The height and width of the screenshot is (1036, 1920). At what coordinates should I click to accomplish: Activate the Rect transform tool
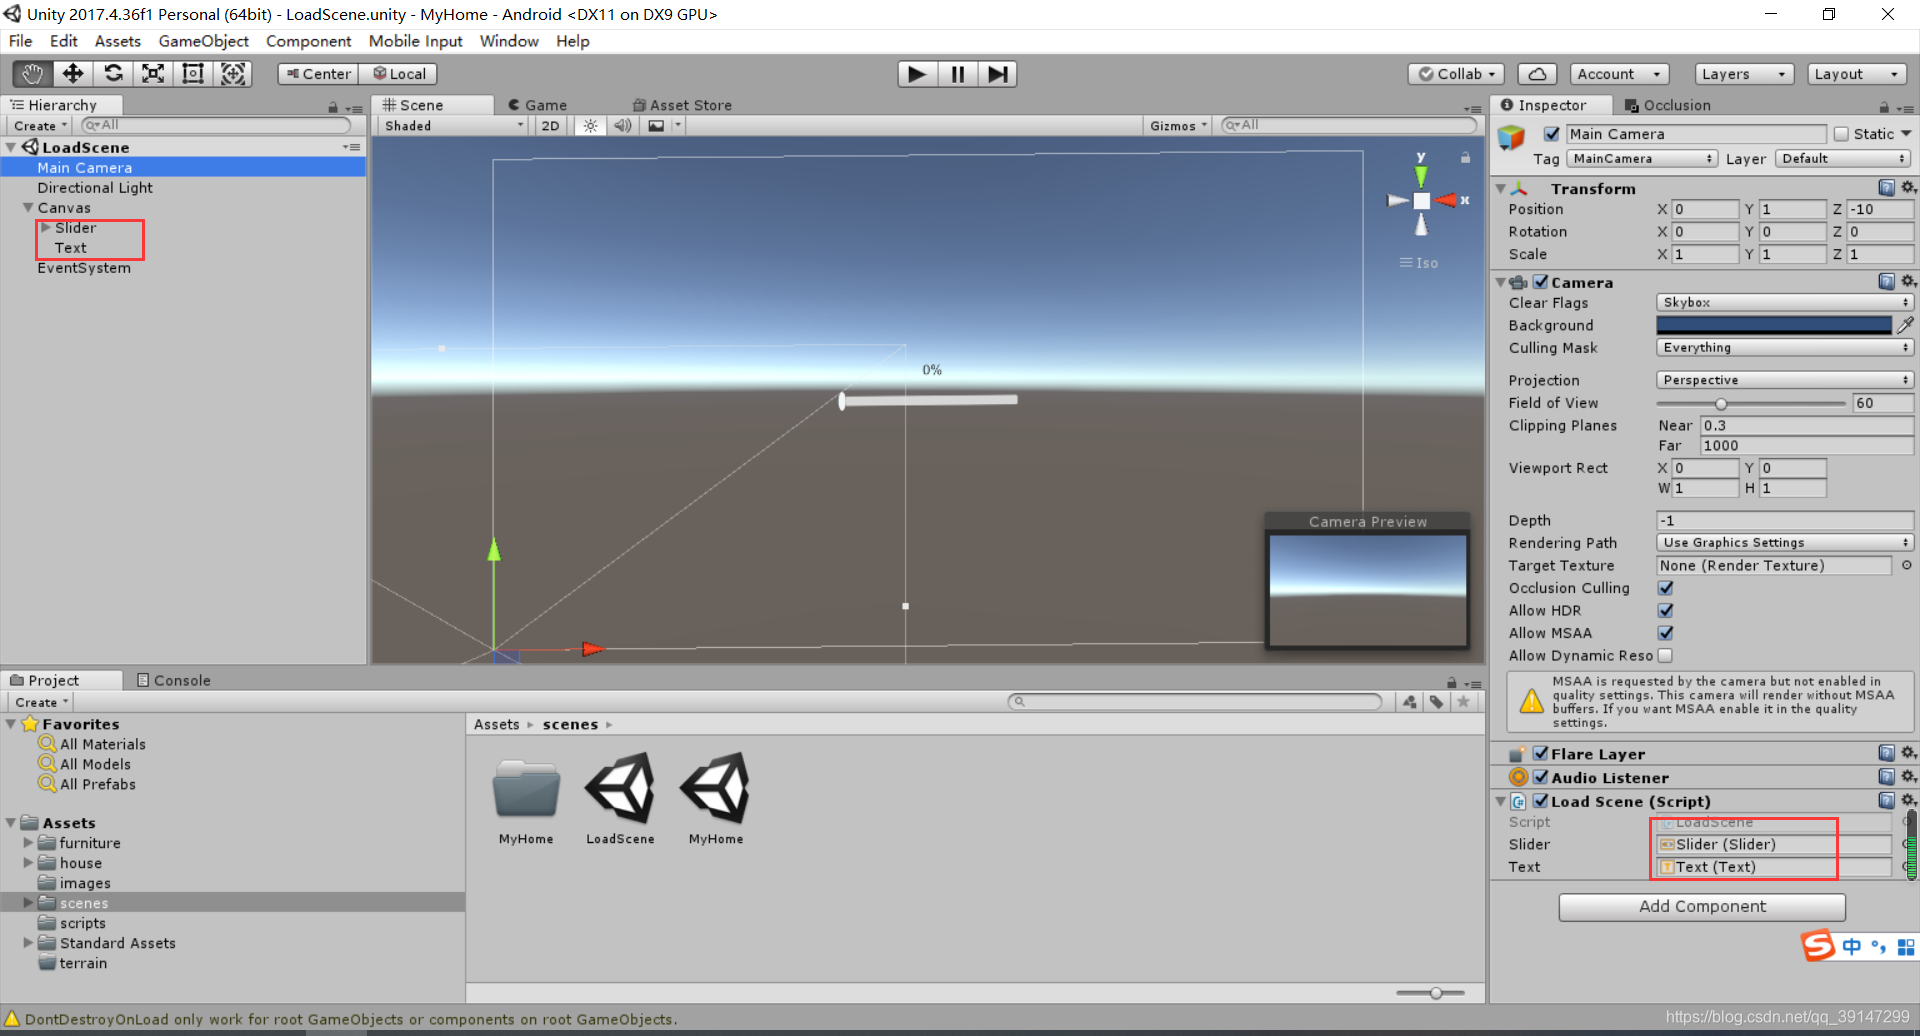tap(192, 73)
